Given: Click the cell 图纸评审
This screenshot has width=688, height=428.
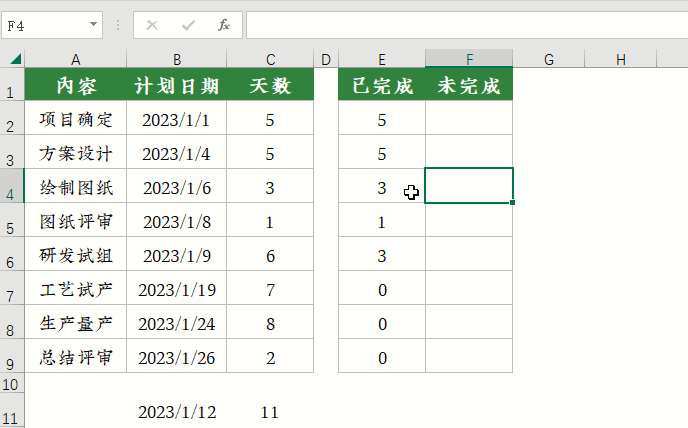Looking at the screenshot, I should click(x=75, y=220).
